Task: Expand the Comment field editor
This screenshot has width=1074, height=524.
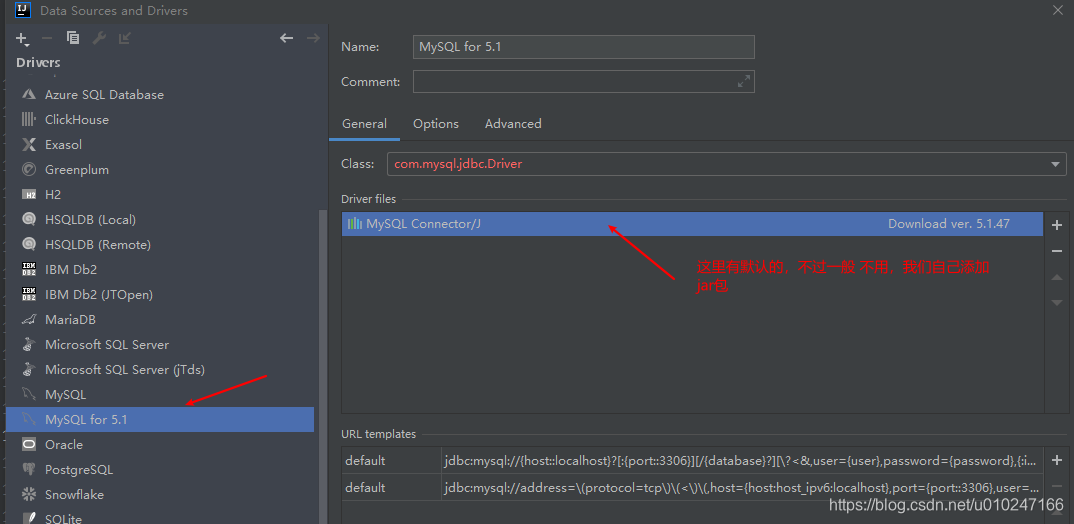Action: (x=743, y=82)
